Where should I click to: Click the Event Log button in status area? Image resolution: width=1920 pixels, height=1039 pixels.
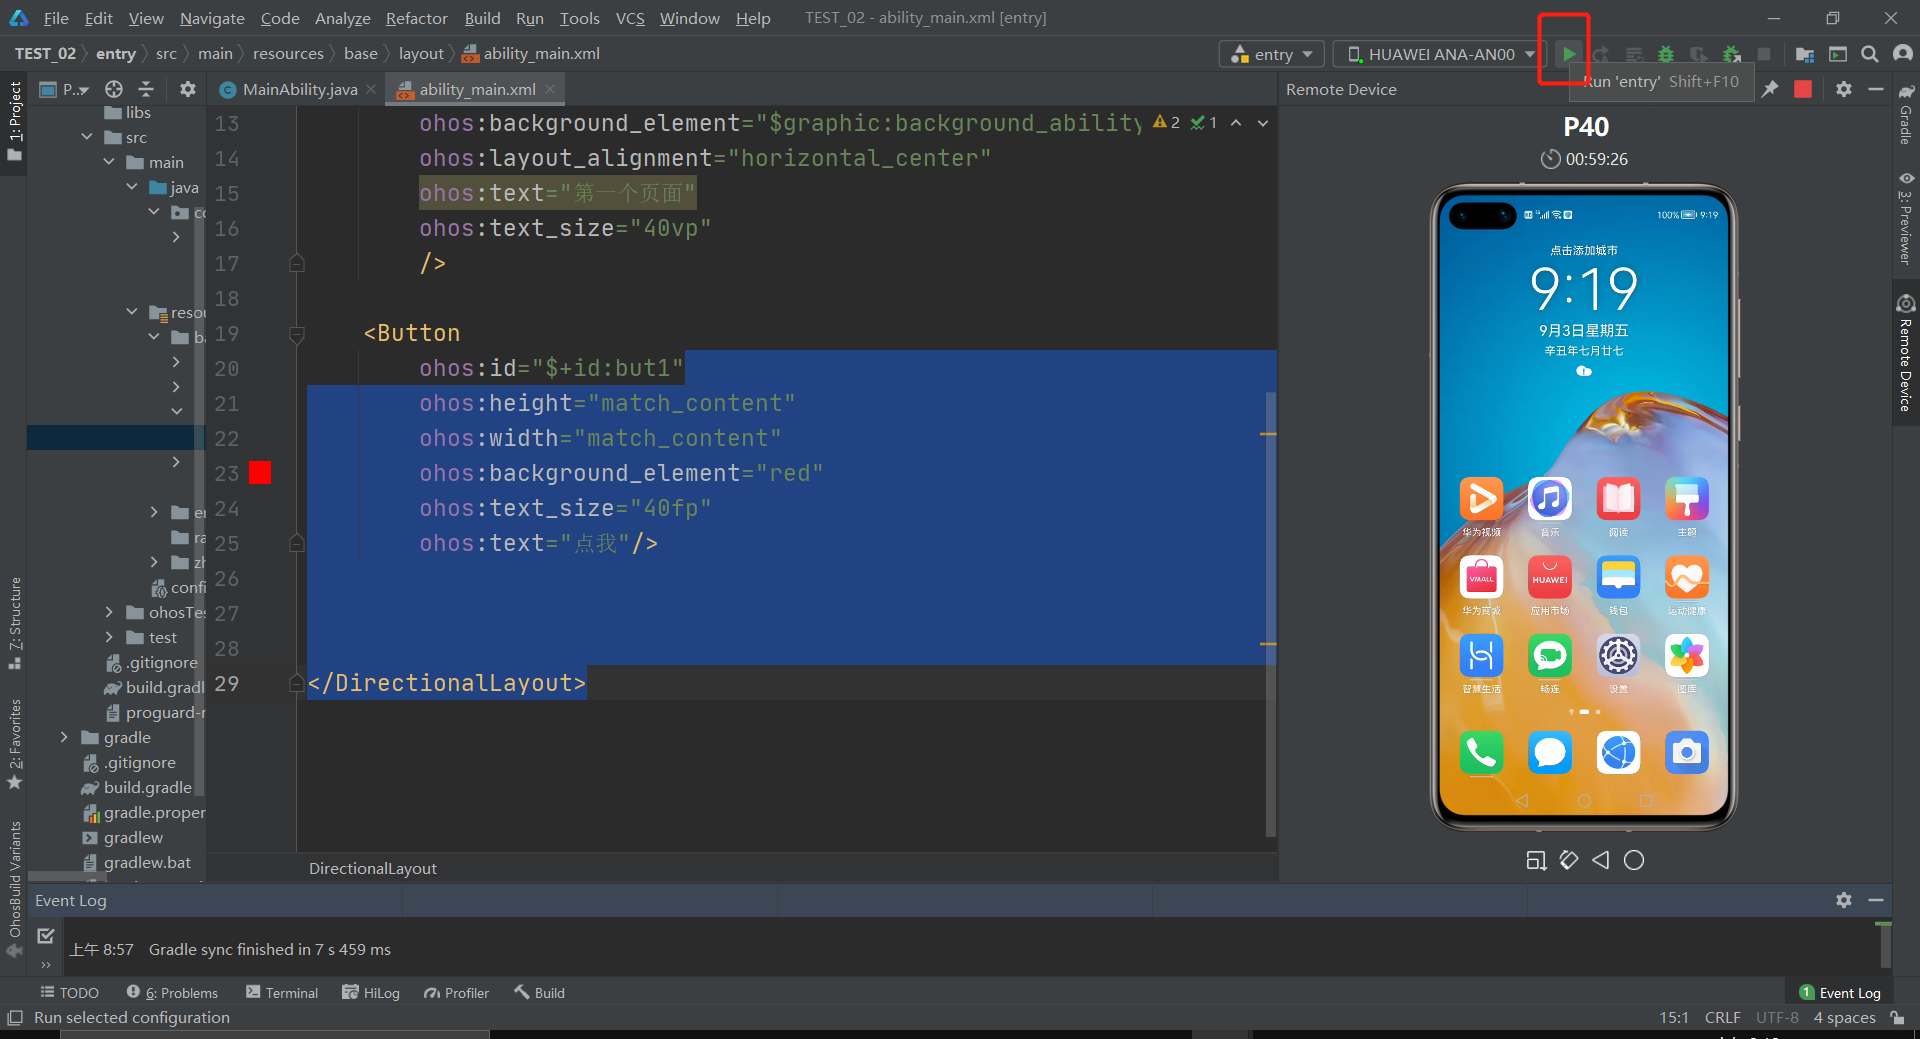pos(1839,993)
